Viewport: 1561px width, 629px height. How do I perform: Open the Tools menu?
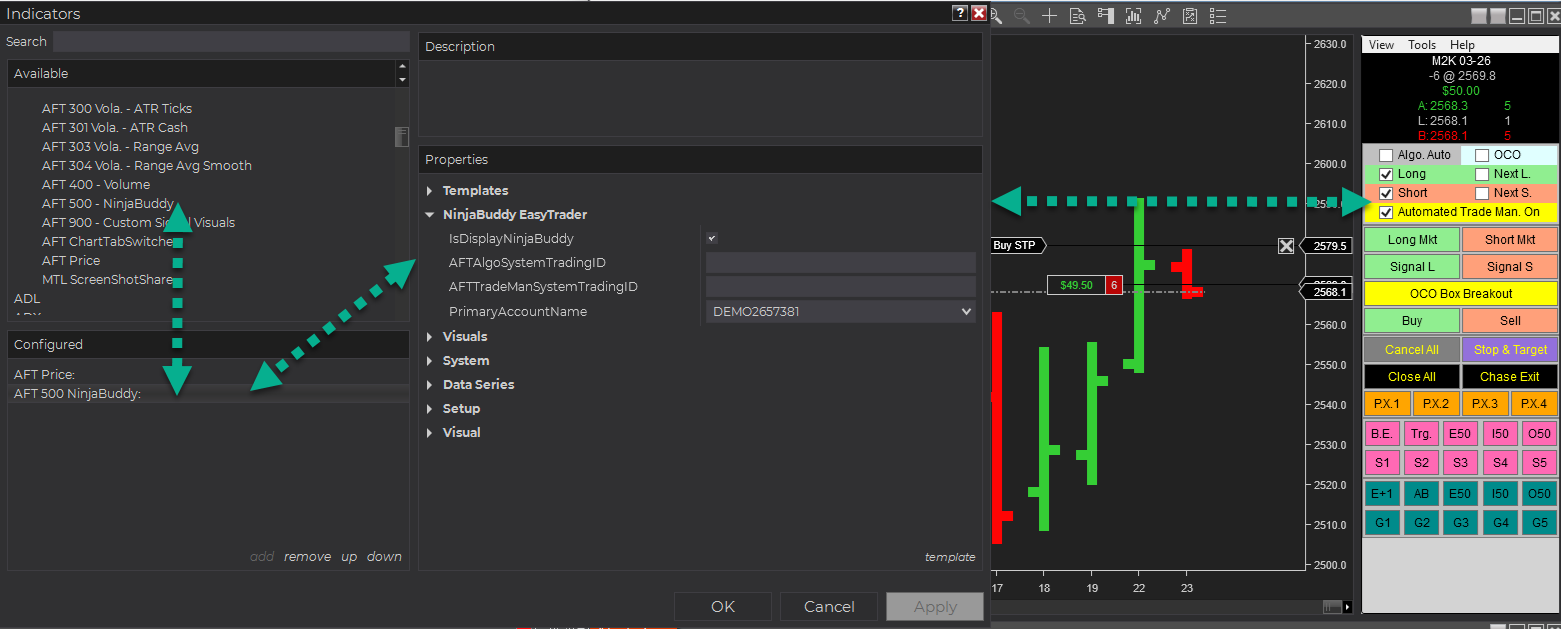tap(1422, 44)
